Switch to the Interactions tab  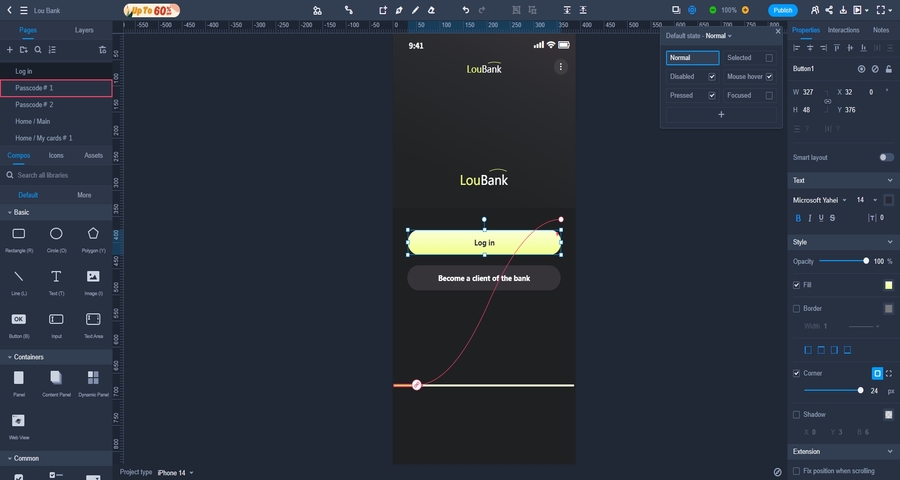tap(843, 30)
